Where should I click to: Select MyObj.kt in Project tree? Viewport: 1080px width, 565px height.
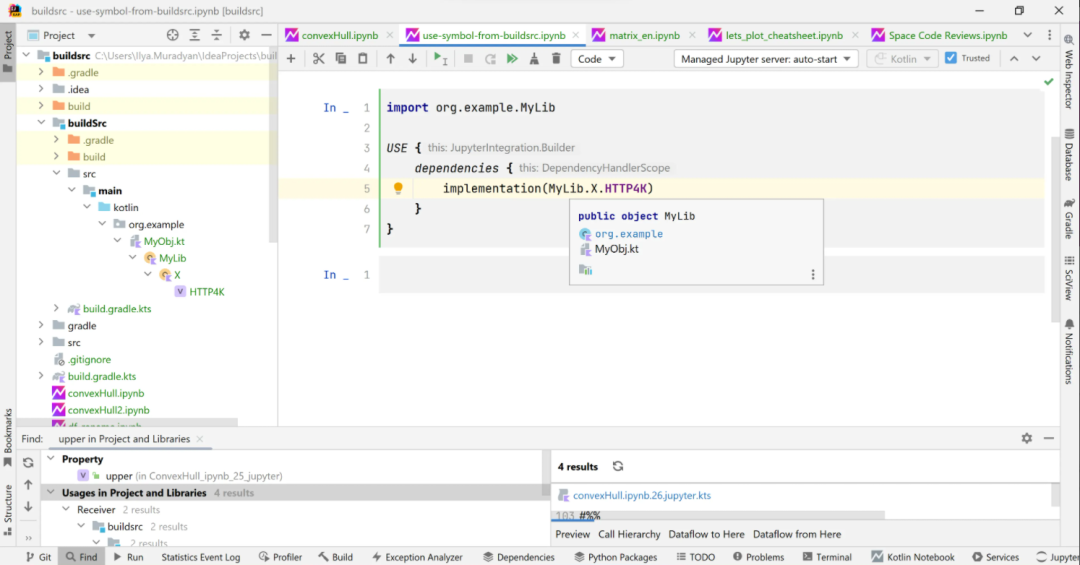[x=164, y=241]
